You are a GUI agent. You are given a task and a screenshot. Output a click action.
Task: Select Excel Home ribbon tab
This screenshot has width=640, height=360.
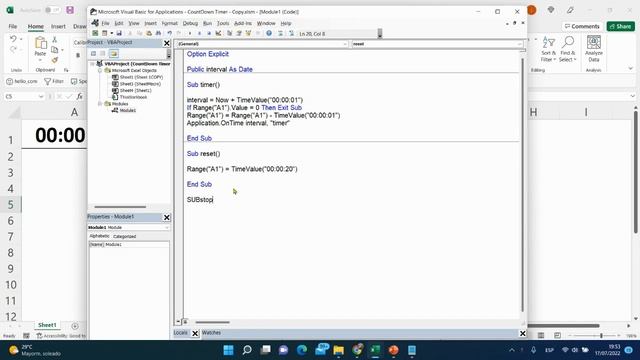point(36,26)
